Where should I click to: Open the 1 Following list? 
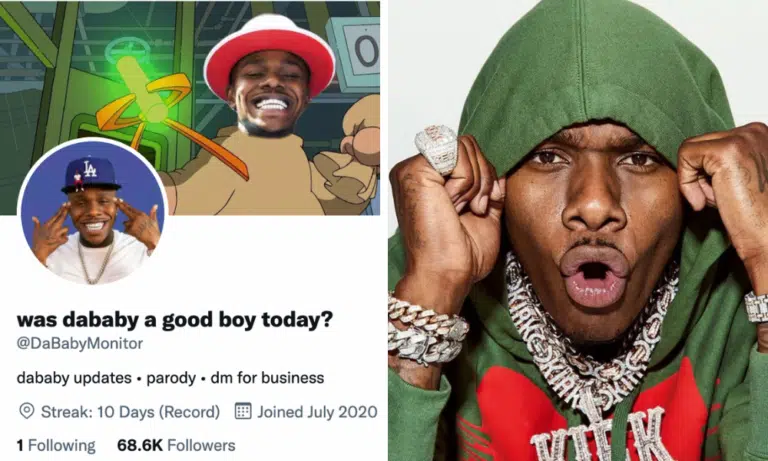tap(56, 445)
